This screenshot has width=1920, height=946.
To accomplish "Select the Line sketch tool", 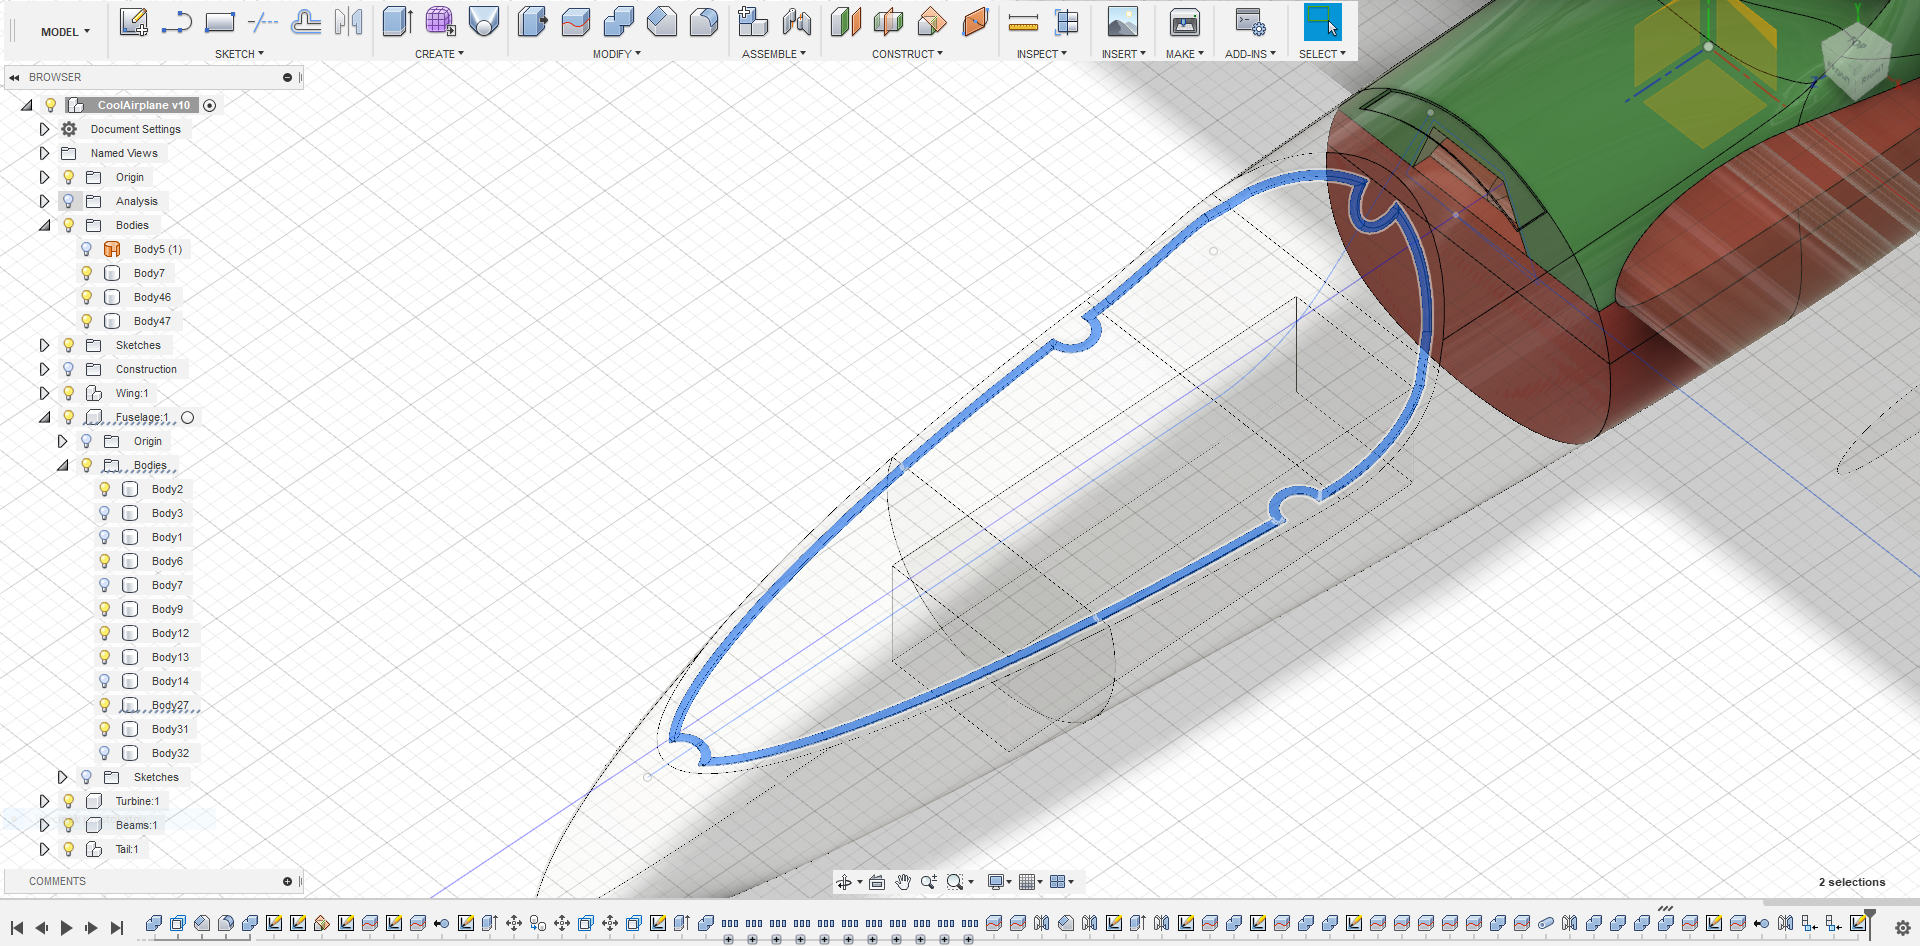I will coord(176,22).
